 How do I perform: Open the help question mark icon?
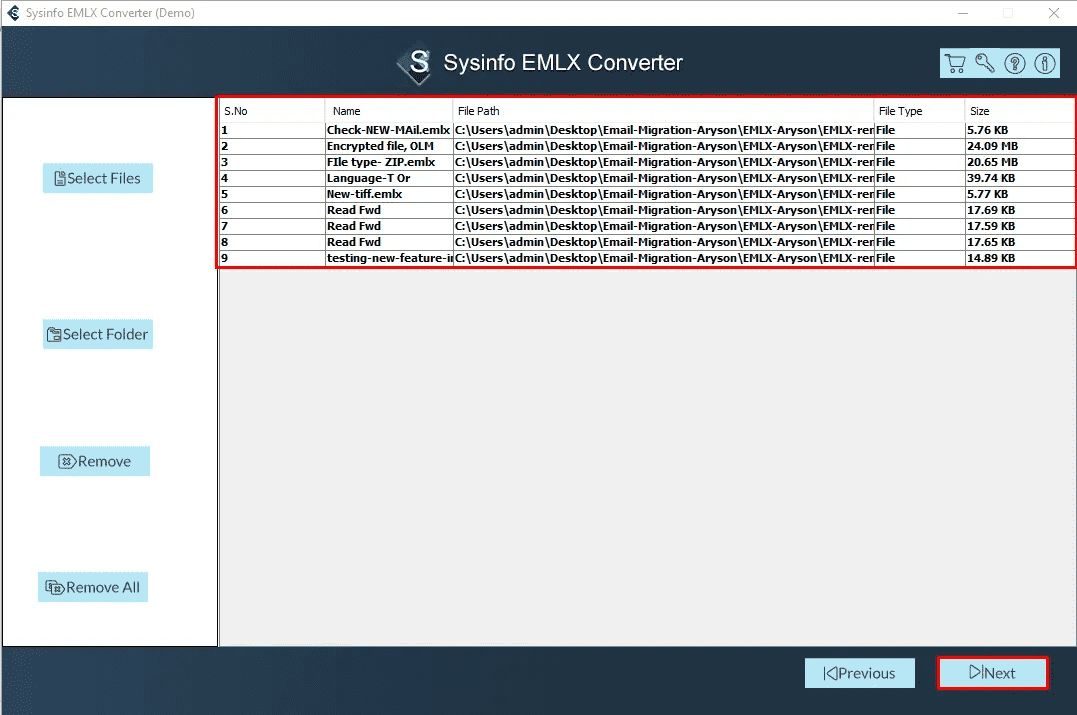(x=1014, y=63)
